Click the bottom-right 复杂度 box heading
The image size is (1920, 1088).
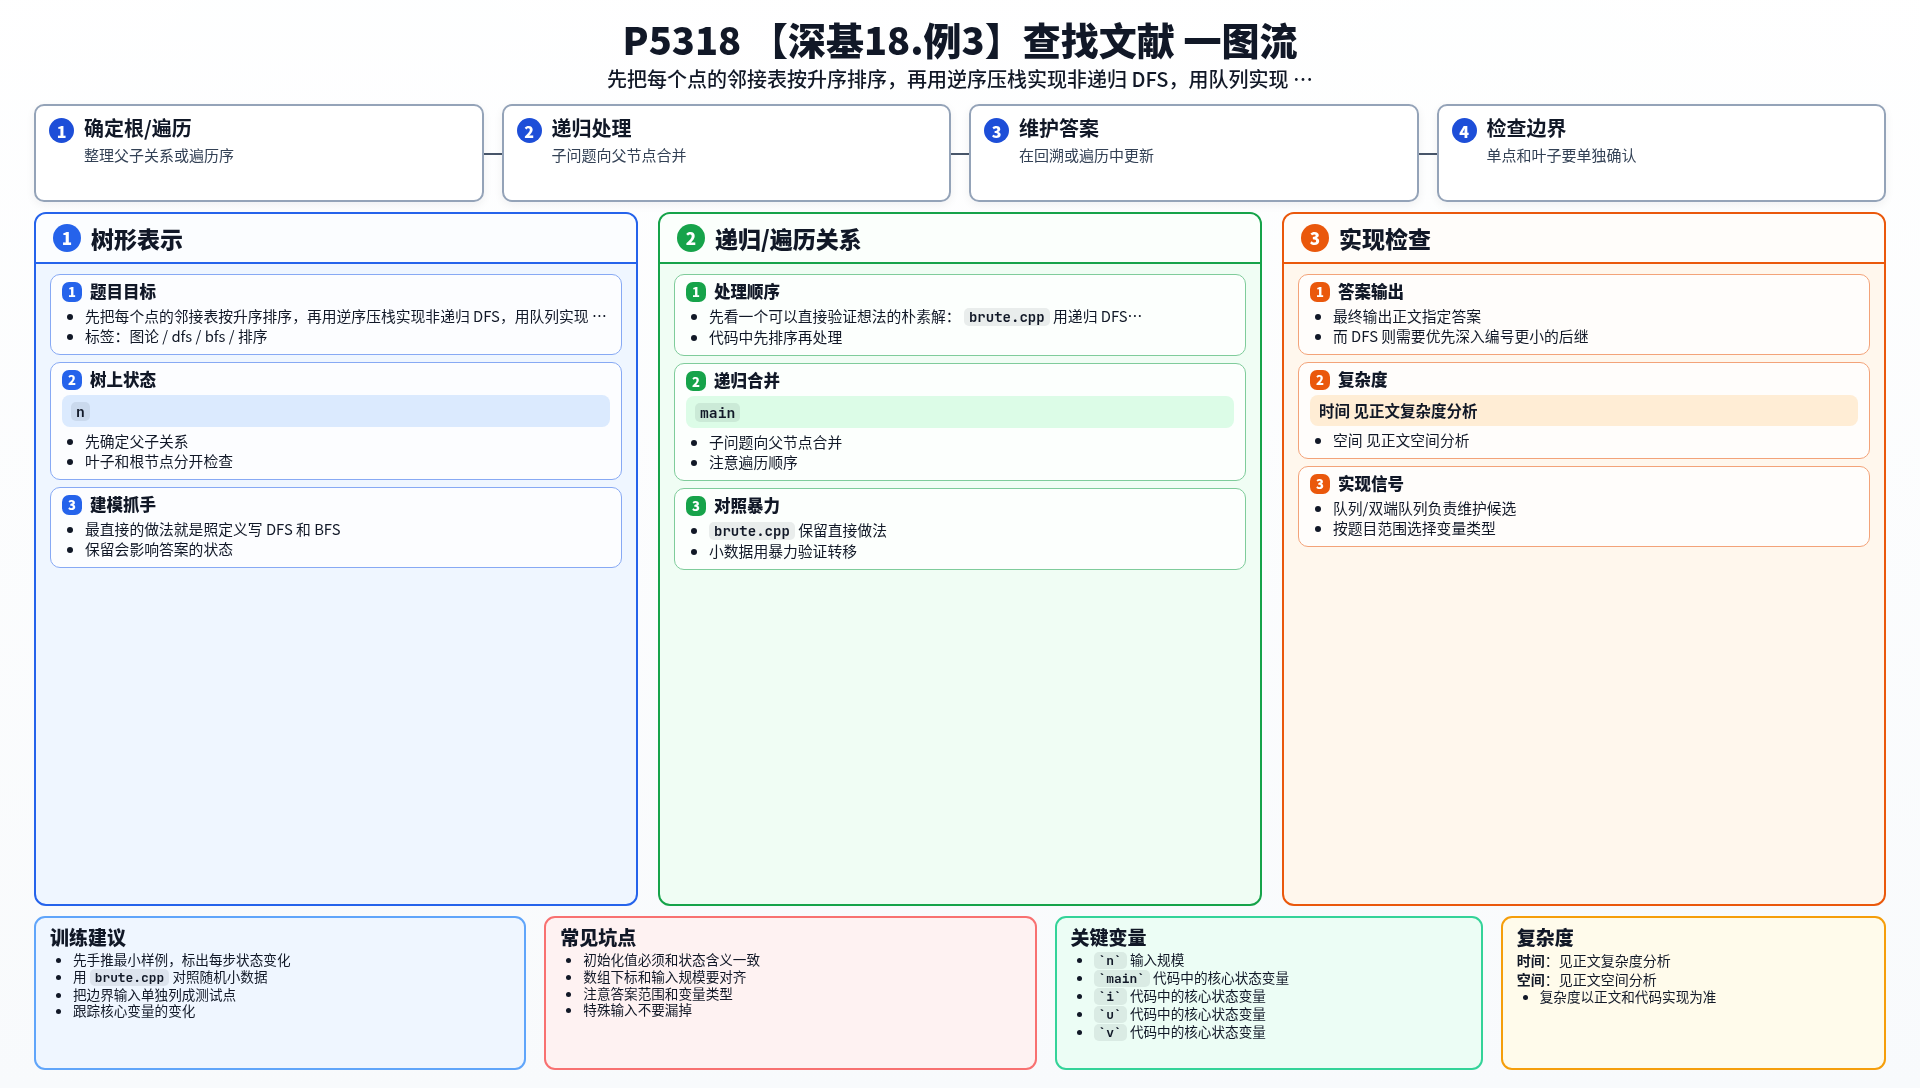(x=1545, y=938)
